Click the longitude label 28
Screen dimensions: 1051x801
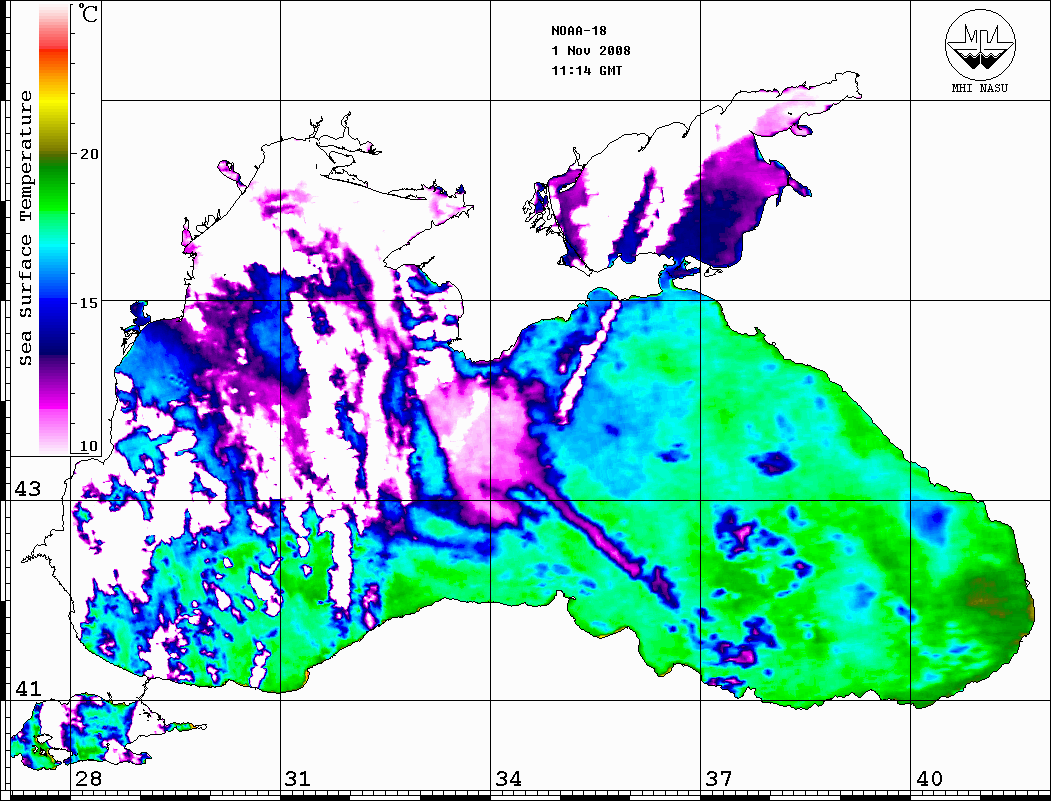(88, 779)
